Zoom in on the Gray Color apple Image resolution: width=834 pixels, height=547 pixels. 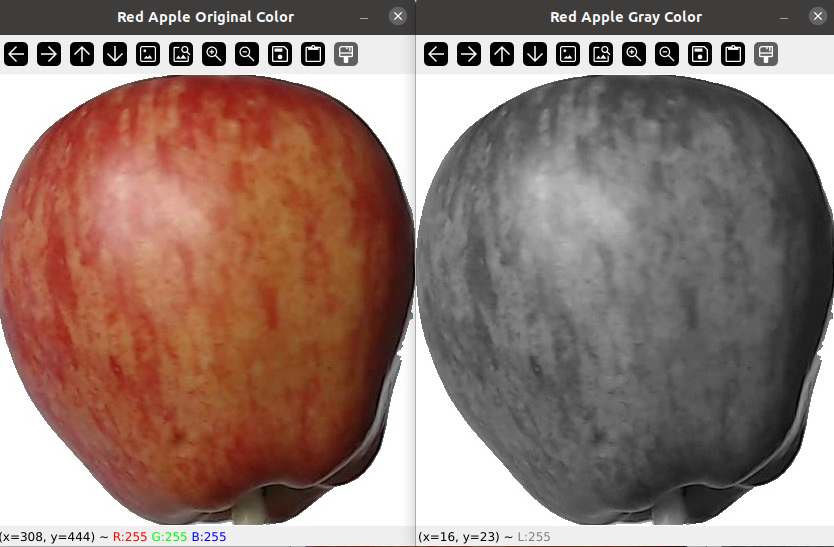[x=634, y=54]
